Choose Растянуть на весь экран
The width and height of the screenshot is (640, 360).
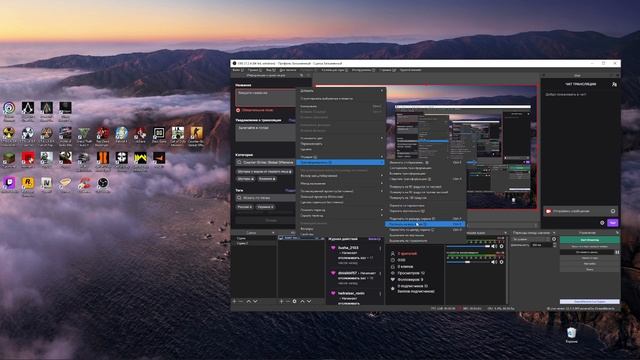point(424,224)
